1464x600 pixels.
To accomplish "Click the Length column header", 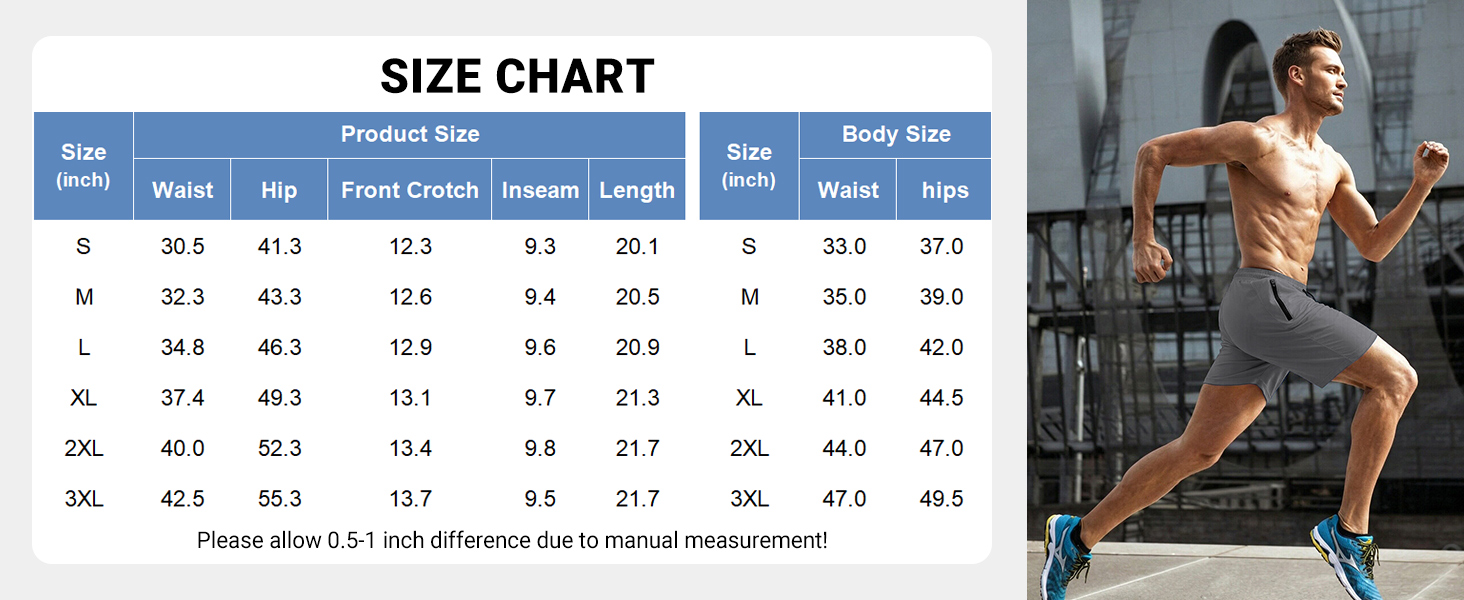I will pos(637,190).
